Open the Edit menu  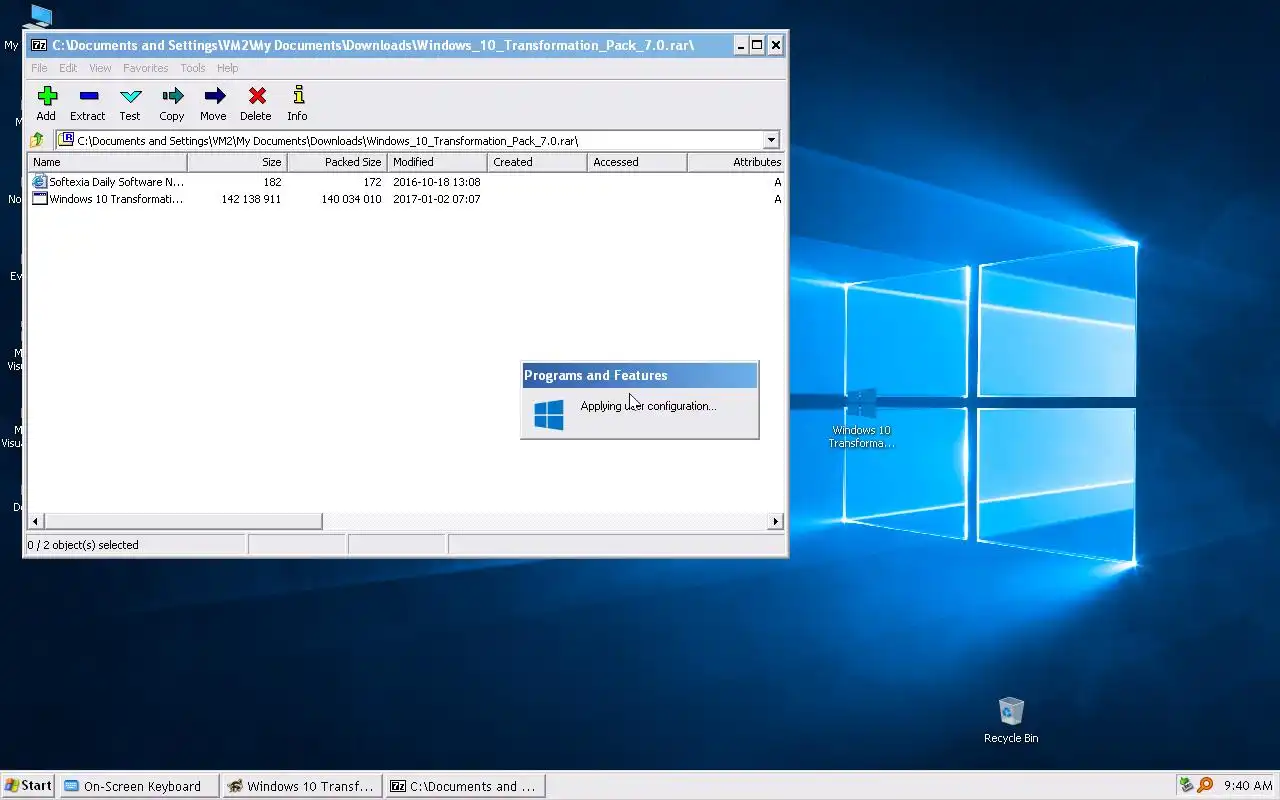coord(68,68)
